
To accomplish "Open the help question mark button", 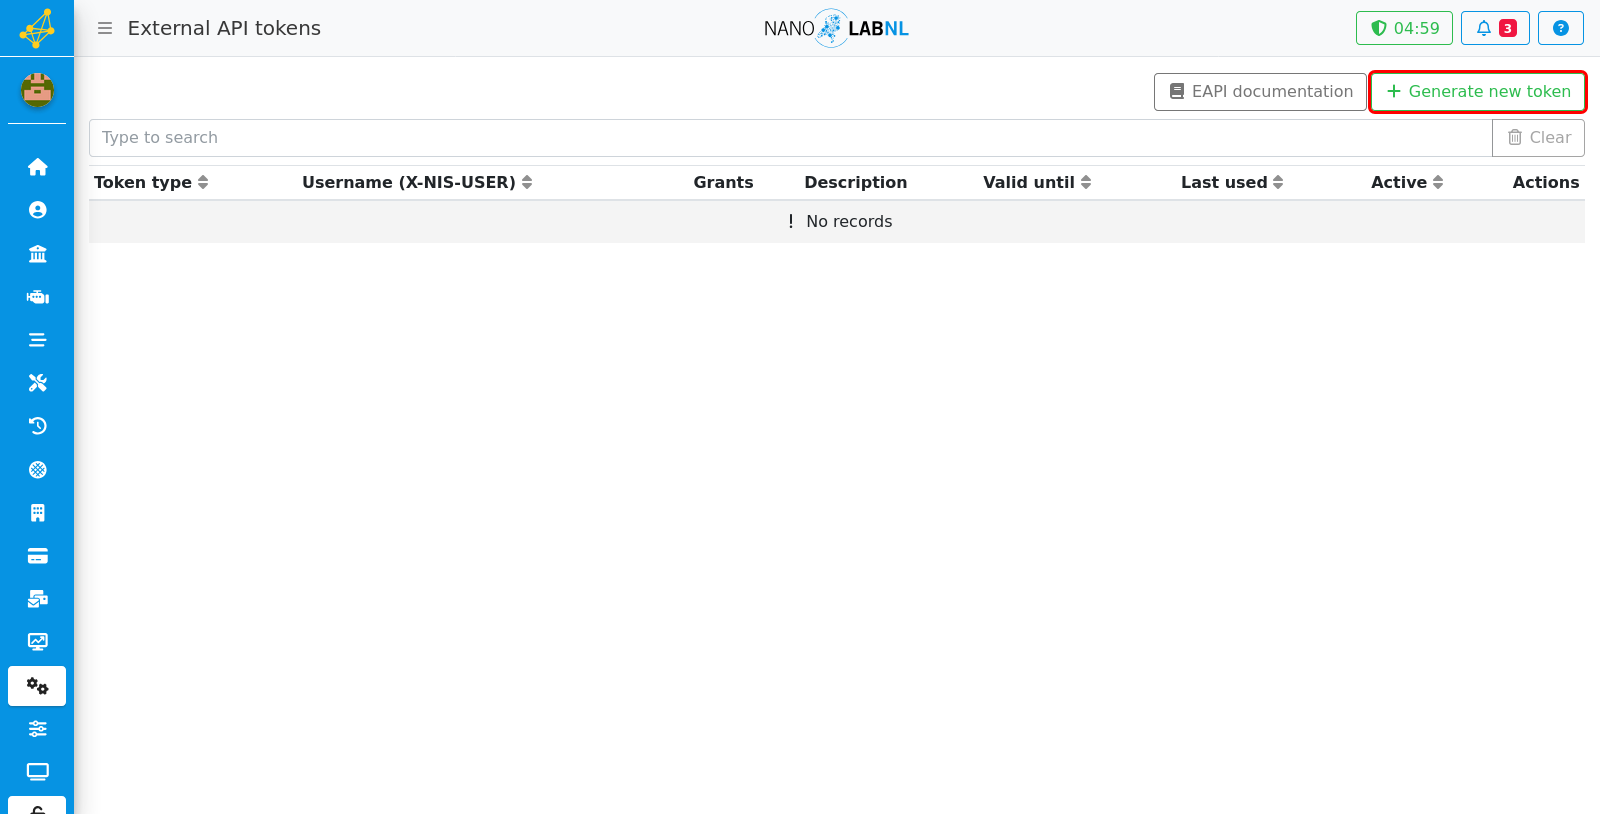I will click(1560, 28).
